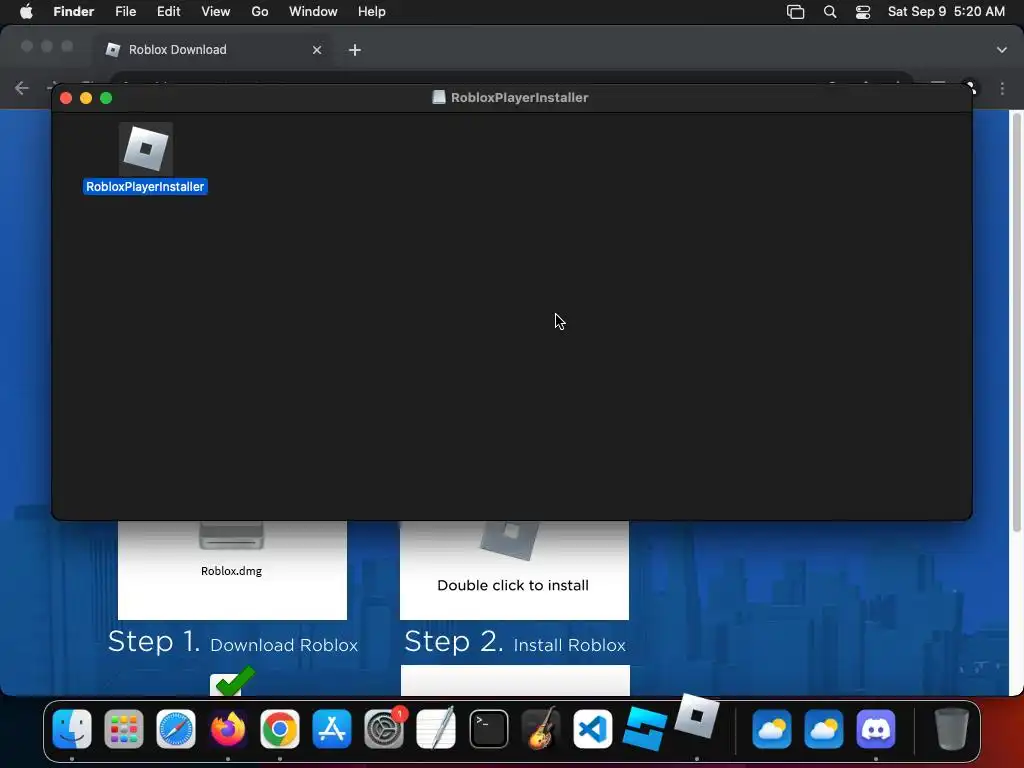
Task: Open the browser three-dot menu
Action: click(1002, 88)
